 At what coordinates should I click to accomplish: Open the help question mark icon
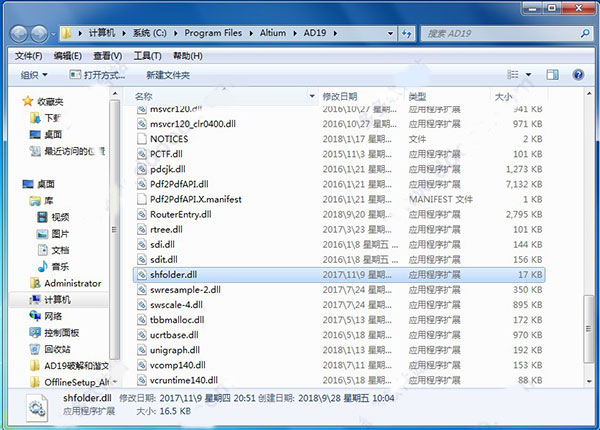tap(578, 75)
